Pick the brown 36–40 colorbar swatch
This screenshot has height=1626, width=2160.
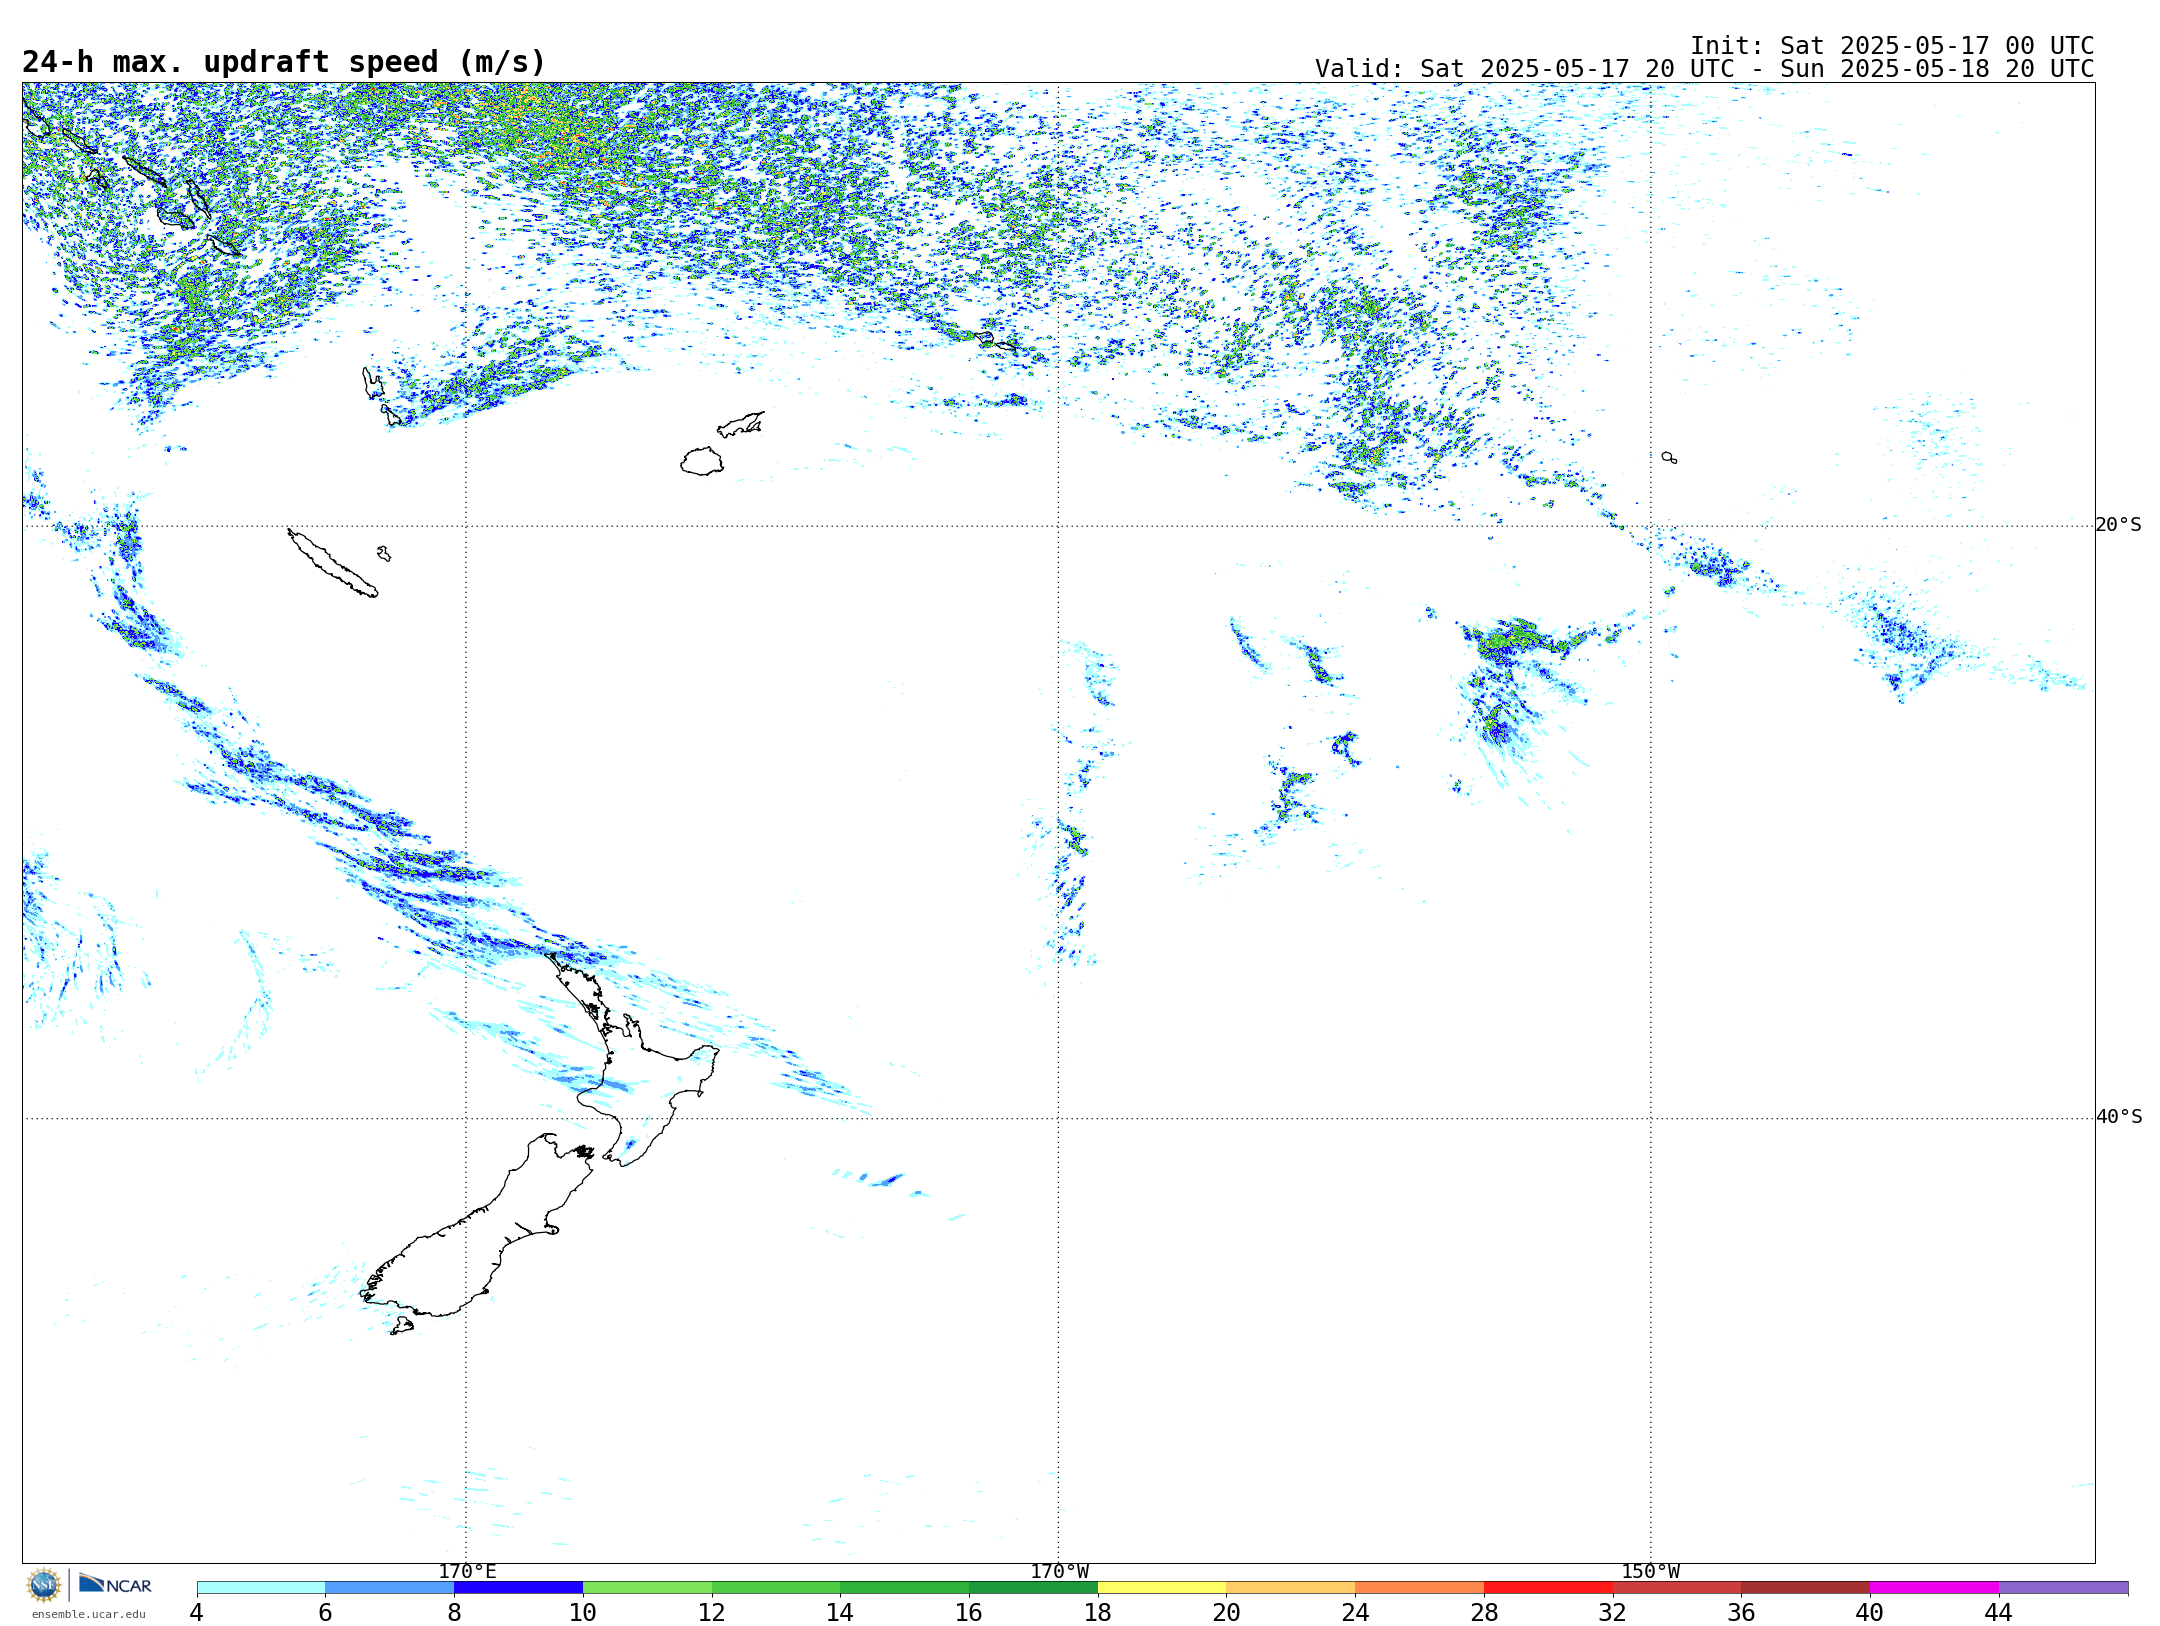[x=1806, y=1588]
